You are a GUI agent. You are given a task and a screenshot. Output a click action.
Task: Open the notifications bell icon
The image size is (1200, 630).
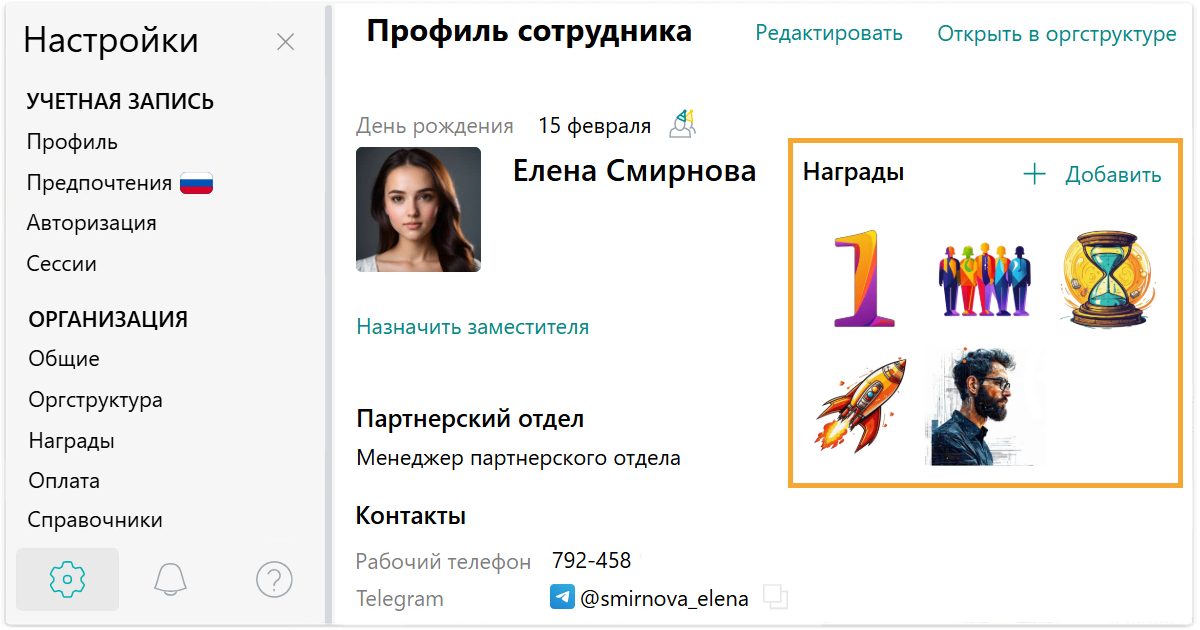coord(171,578)
